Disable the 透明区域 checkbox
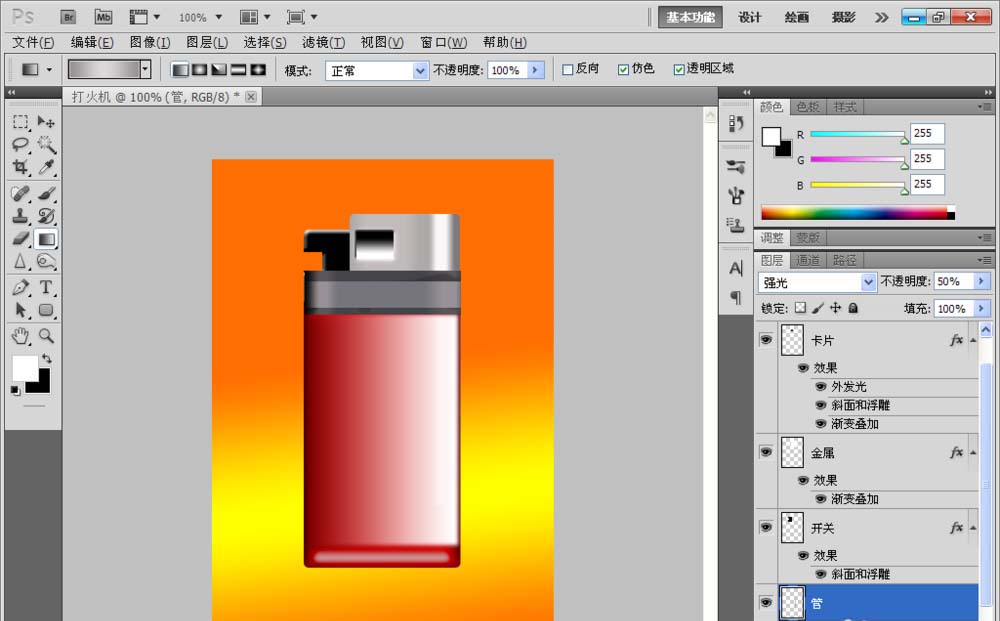 point(679,68)
